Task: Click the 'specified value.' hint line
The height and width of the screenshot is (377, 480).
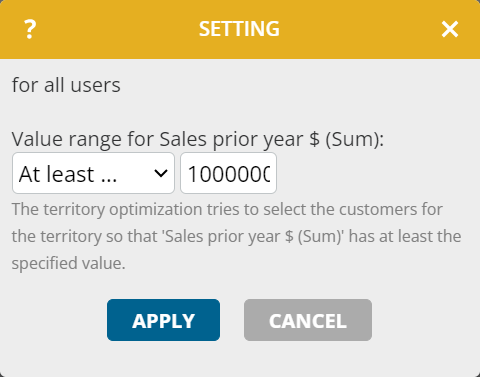Action: [68, 263]
